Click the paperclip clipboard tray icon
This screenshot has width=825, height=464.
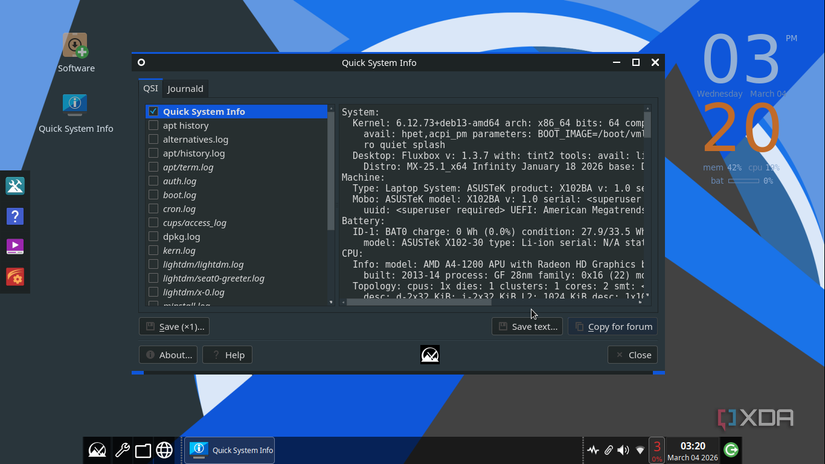608,450
